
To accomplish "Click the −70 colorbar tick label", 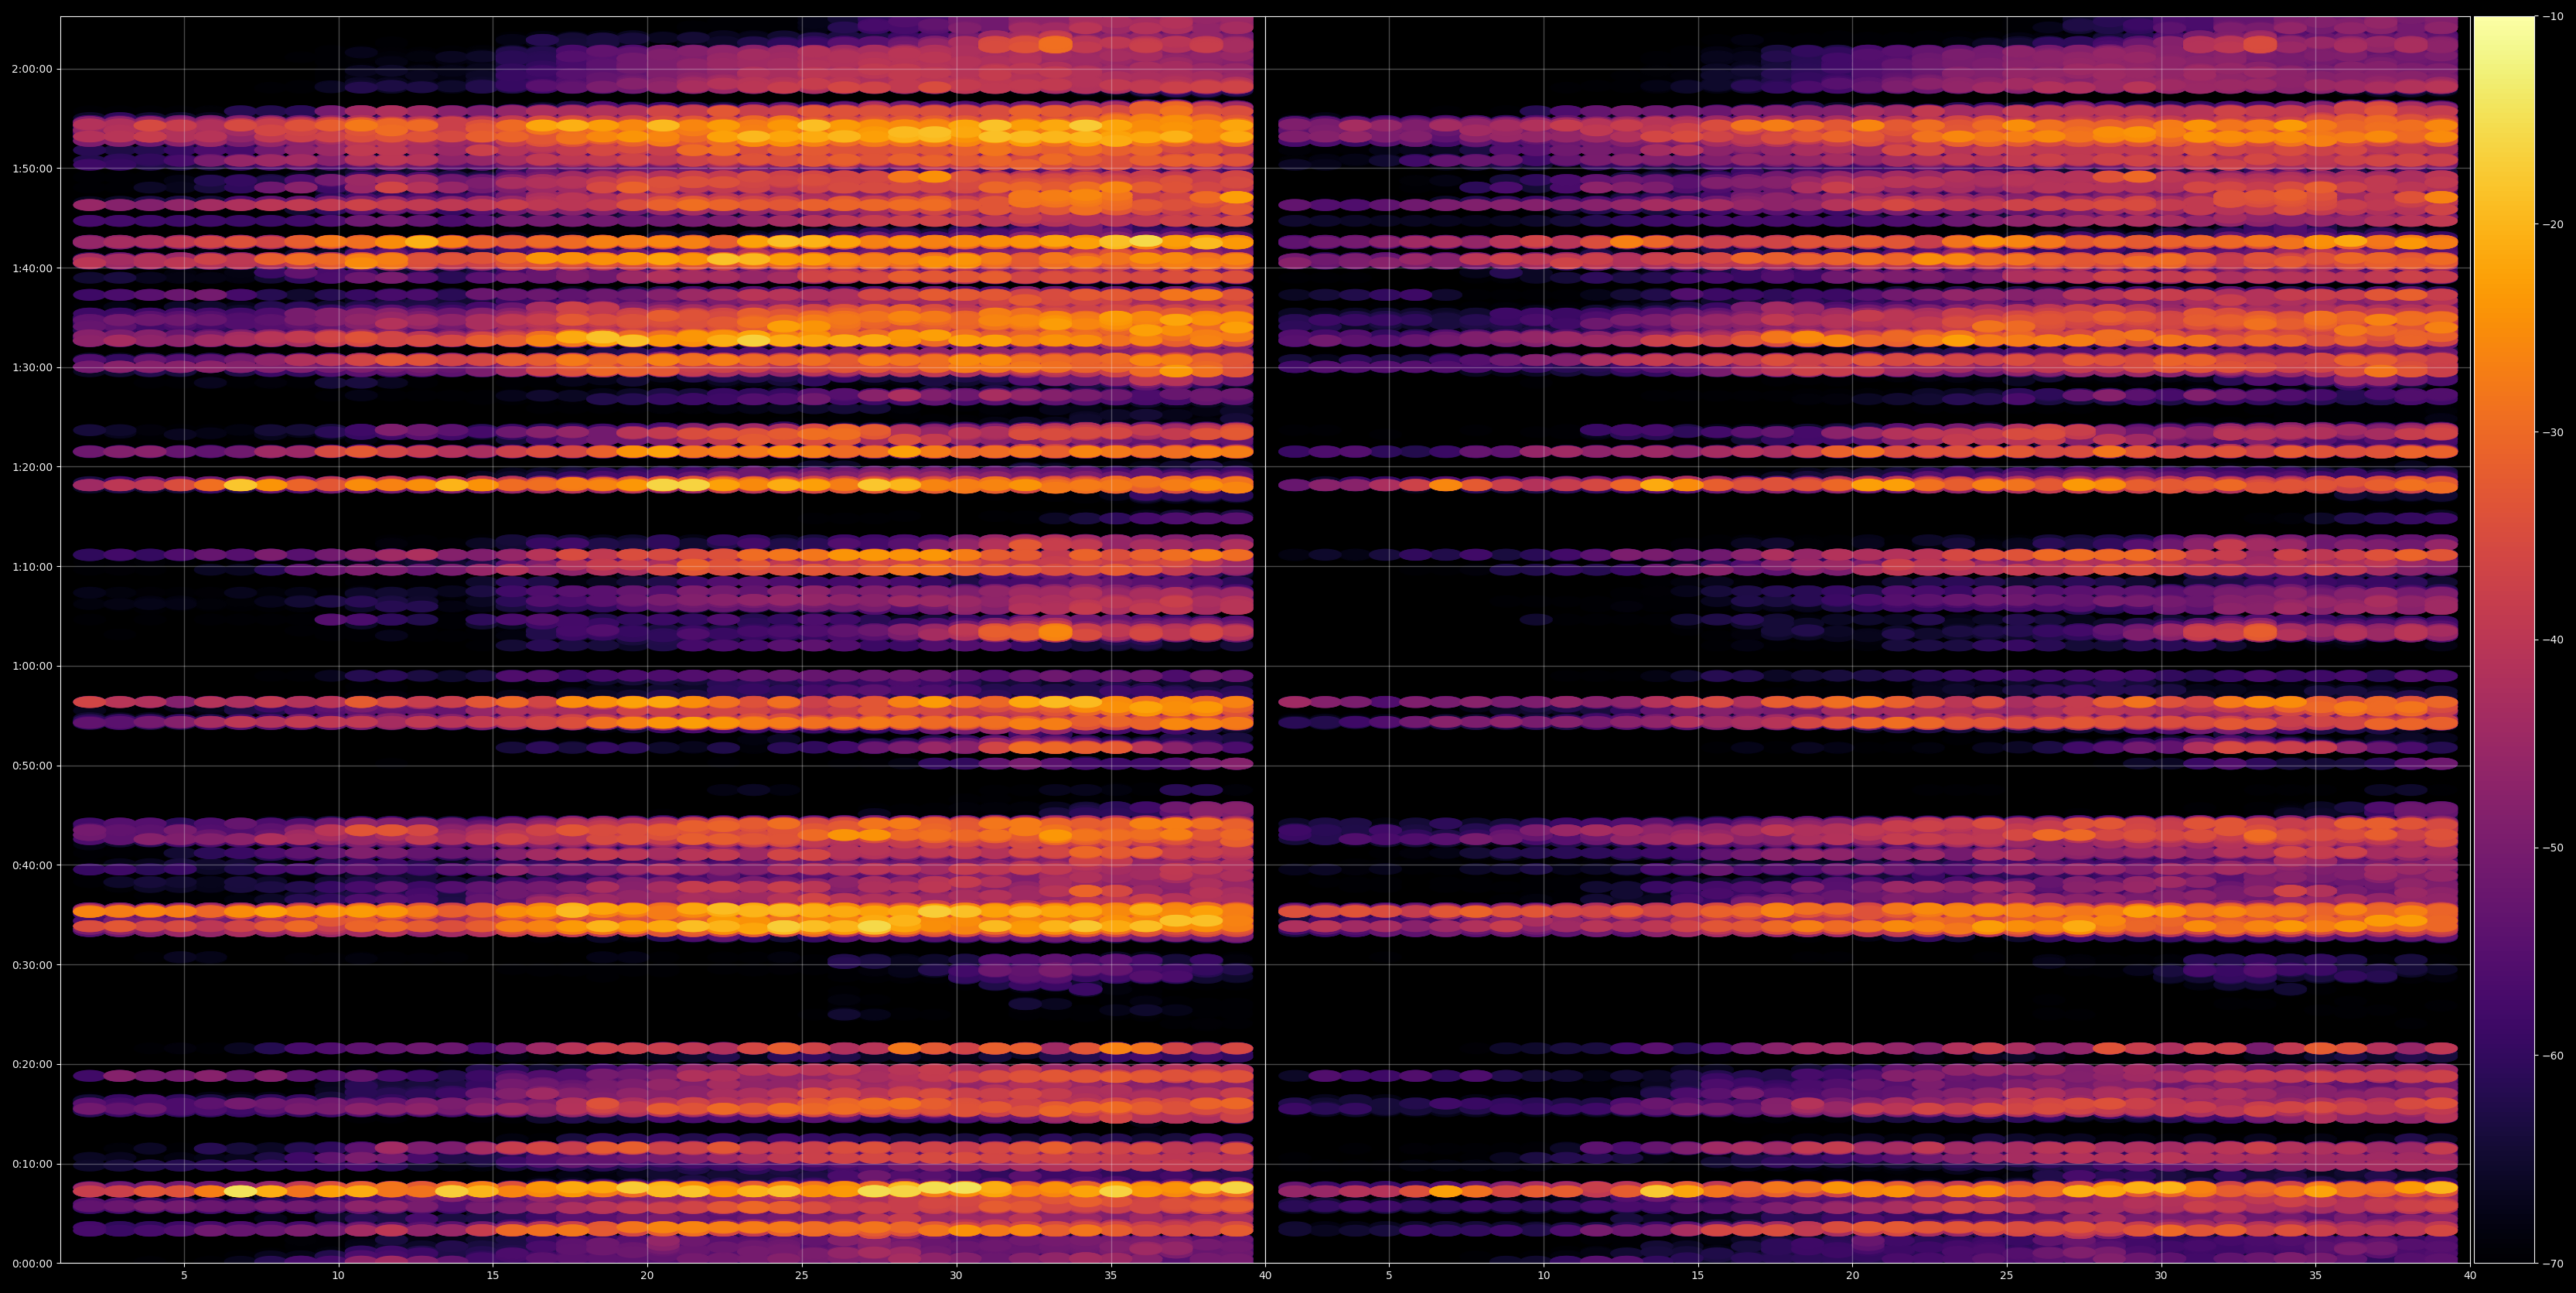I will click(x=2553, y=1263).
